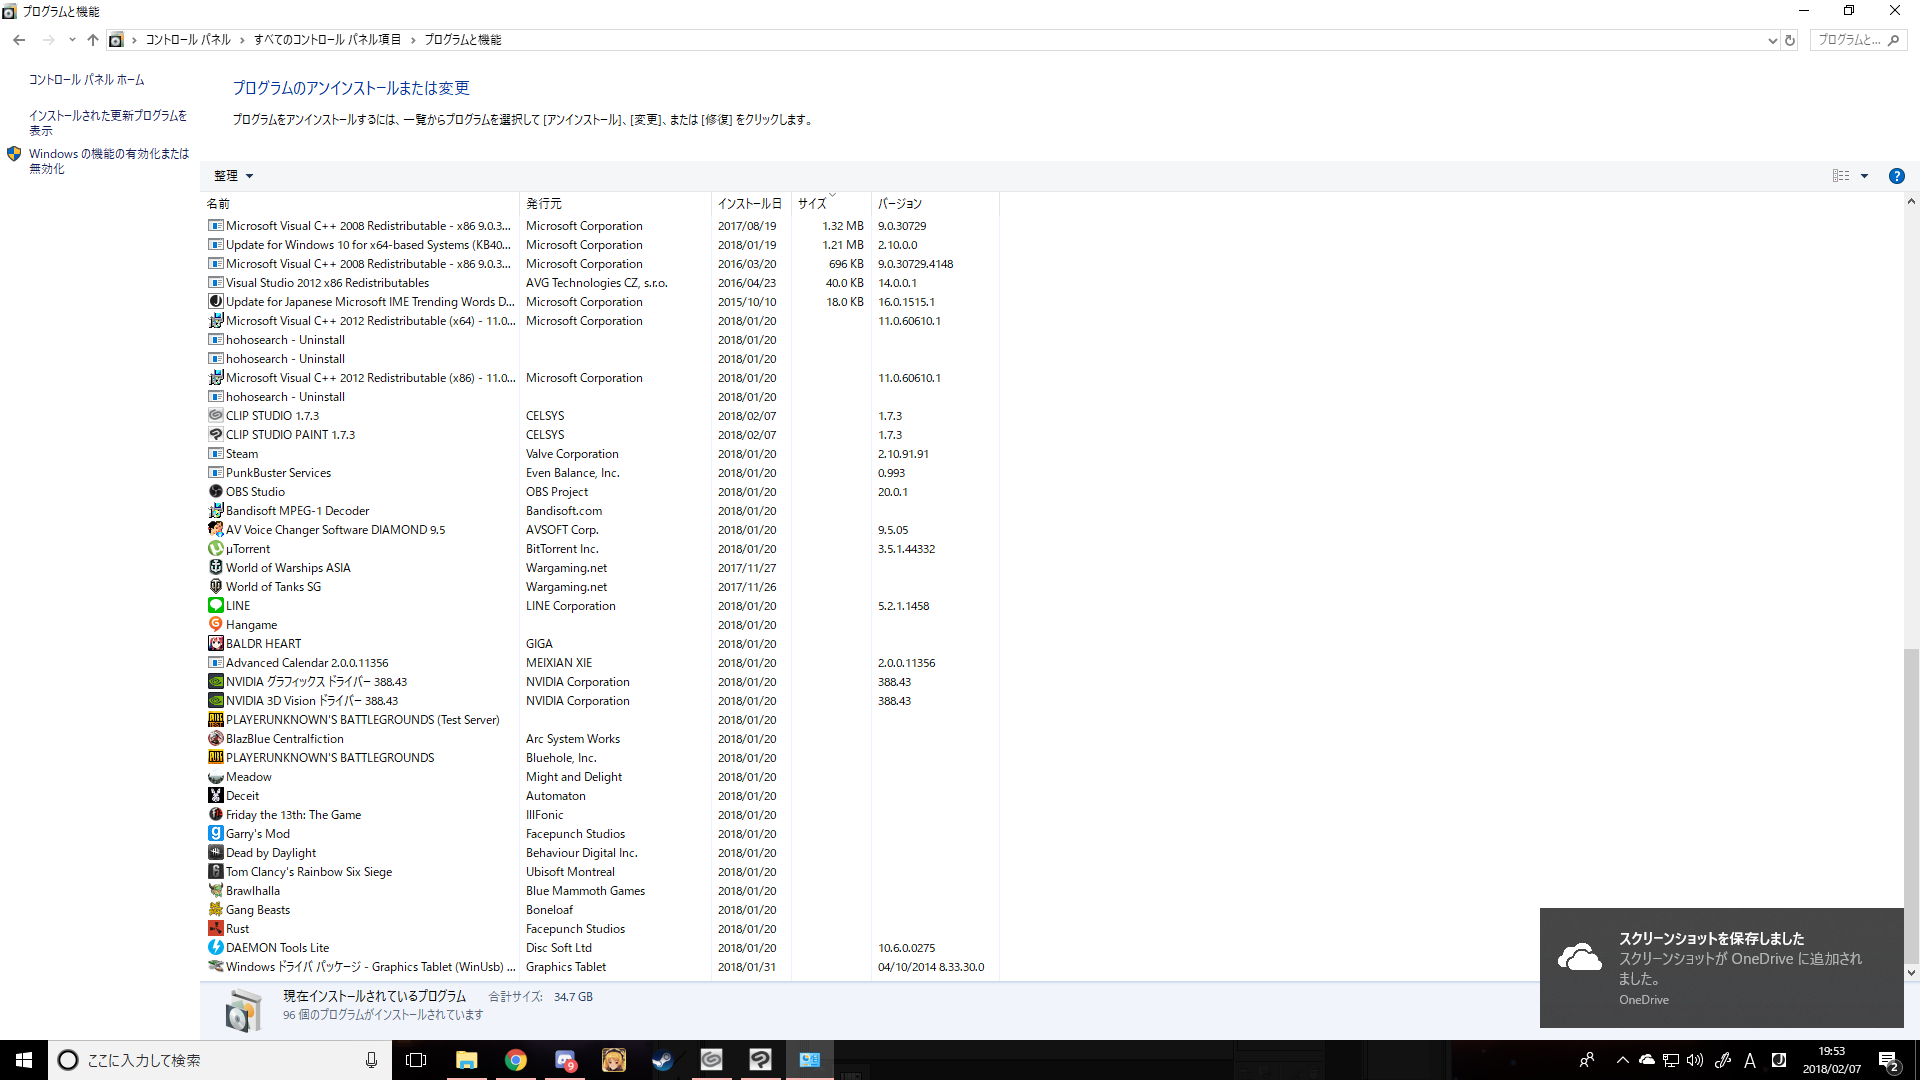
Task: Open the 整理 organize dropdown
Action: point(233,176)
